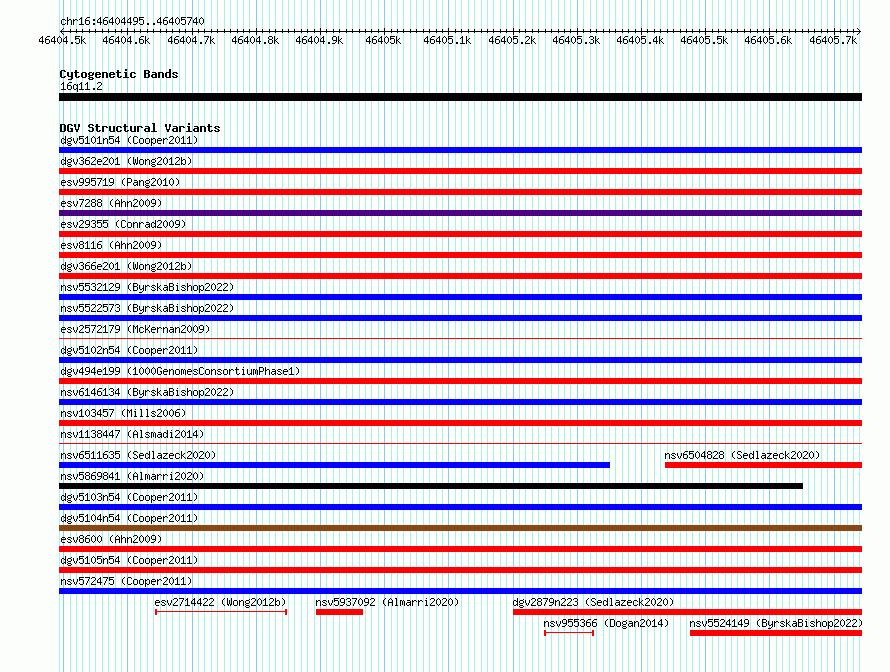This screenshot has width=890, height=672.
Task: Select esv2714422 (Wong2012b) label
Action: (x=220, y=602)
